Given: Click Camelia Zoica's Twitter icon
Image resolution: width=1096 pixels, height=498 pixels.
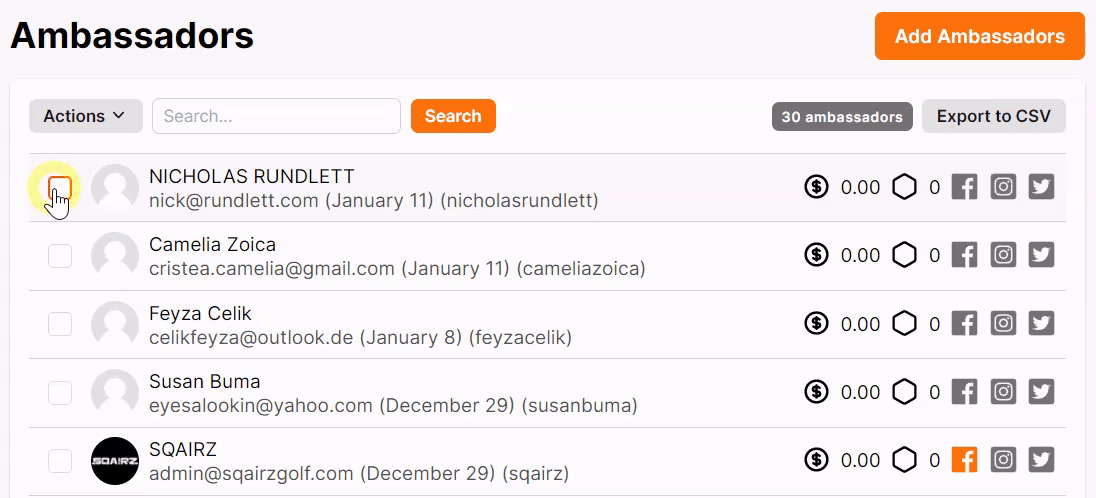Looking at the screenshot, I should coord(1041,255).
